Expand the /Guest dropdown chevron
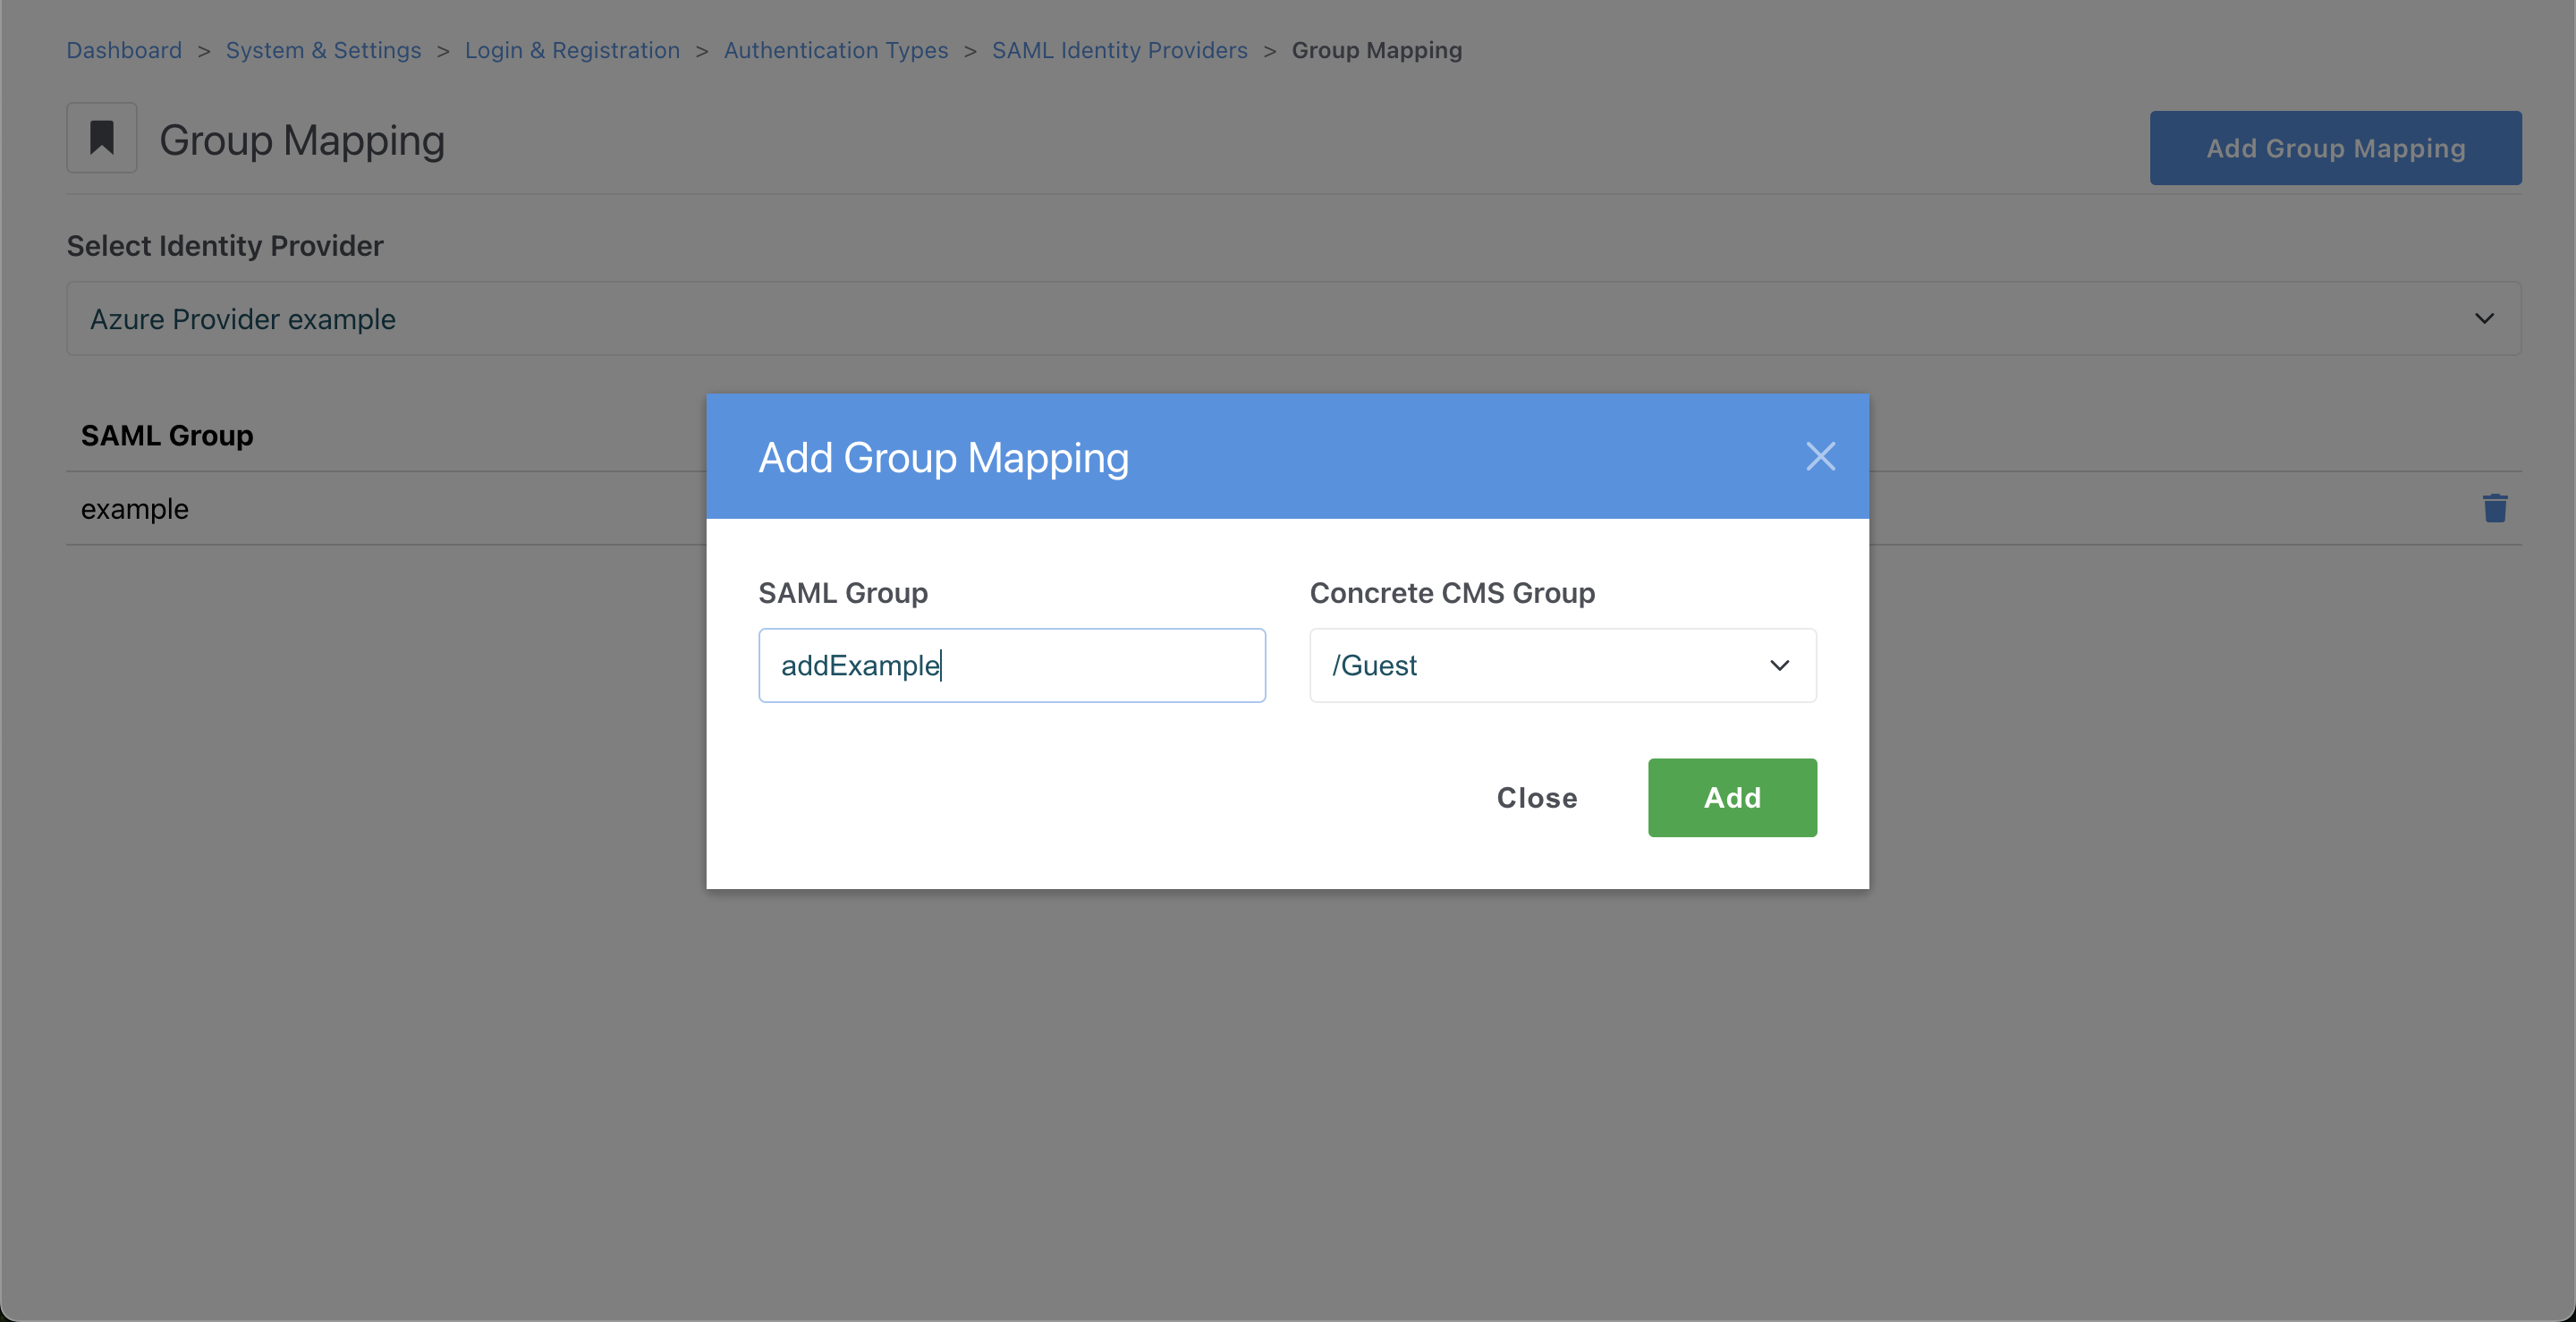The height and width of the screenshot is (1322, 2576). pyautogui.click(x=1779, y=665)
